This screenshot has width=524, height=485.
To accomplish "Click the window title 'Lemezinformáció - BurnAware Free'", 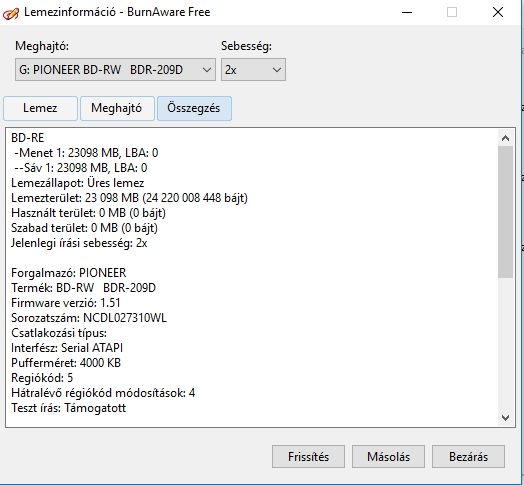I will (x=117, y=12).
